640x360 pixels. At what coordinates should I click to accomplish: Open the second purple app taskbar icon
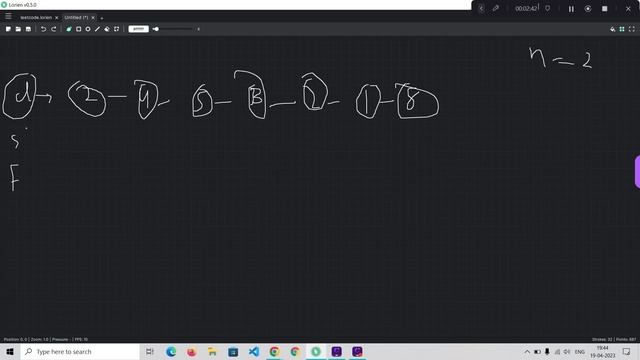tap(357, 351)
